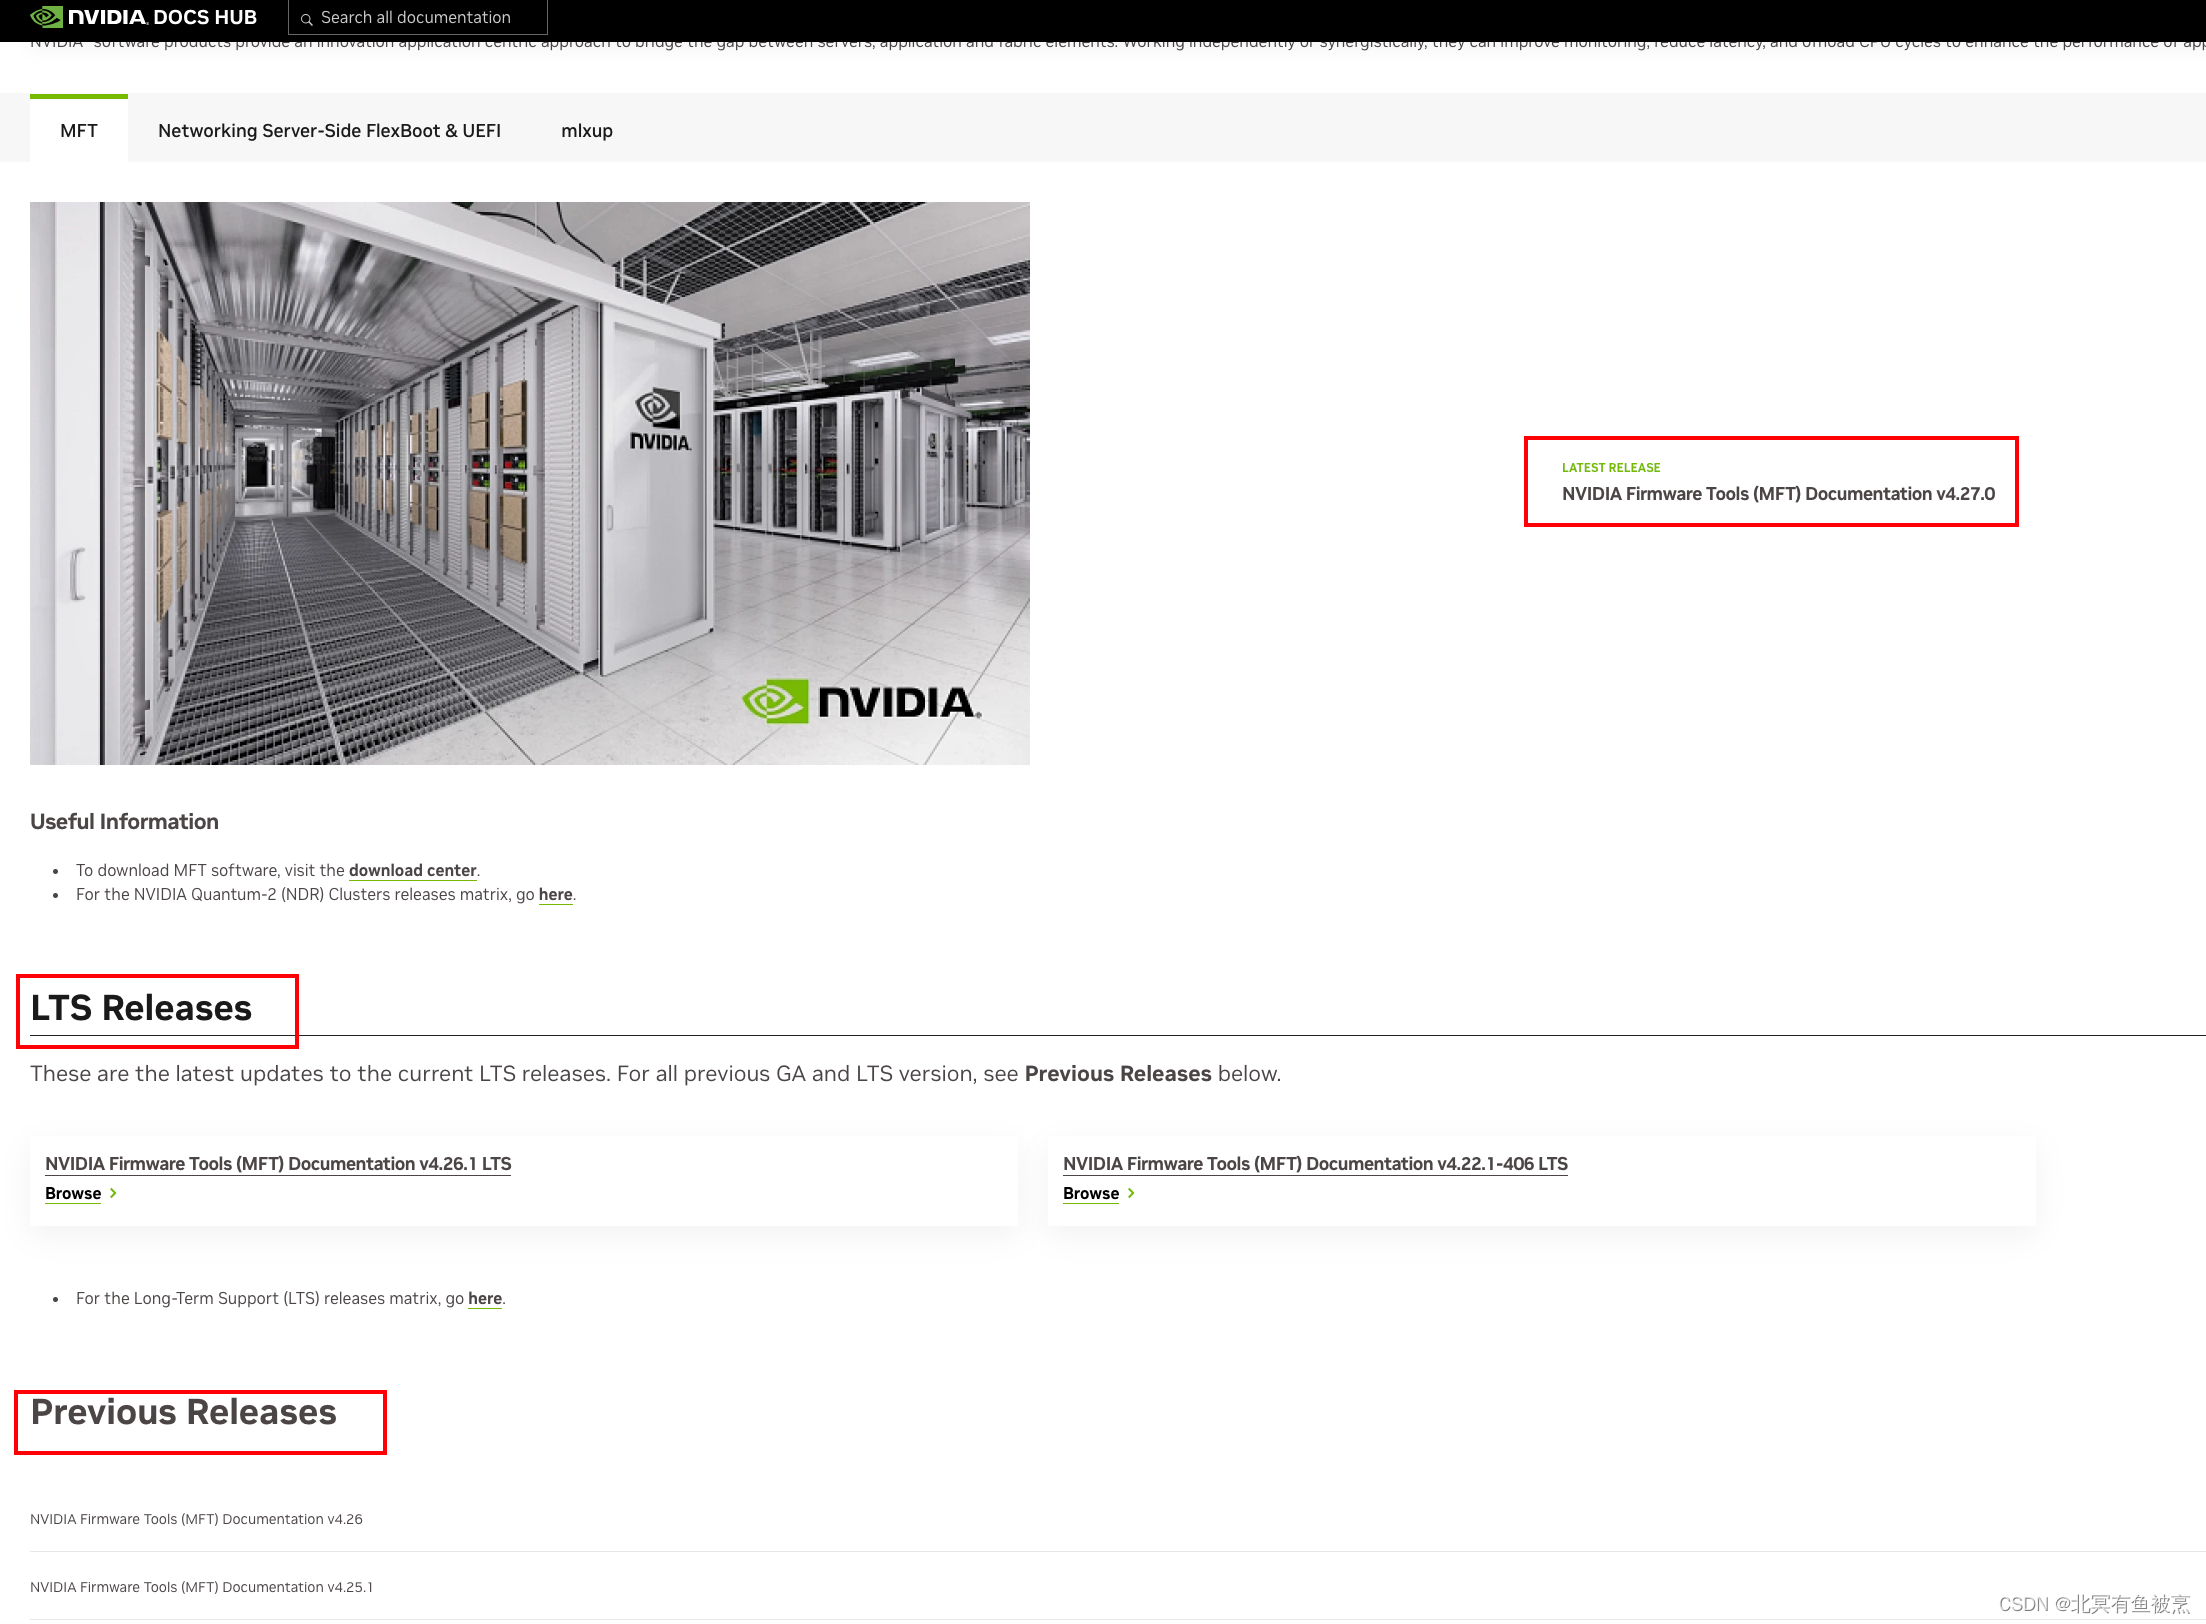Select the MFT tab
The height and width of the screenshot is (1624, 2206).
(x=79, y=130)
